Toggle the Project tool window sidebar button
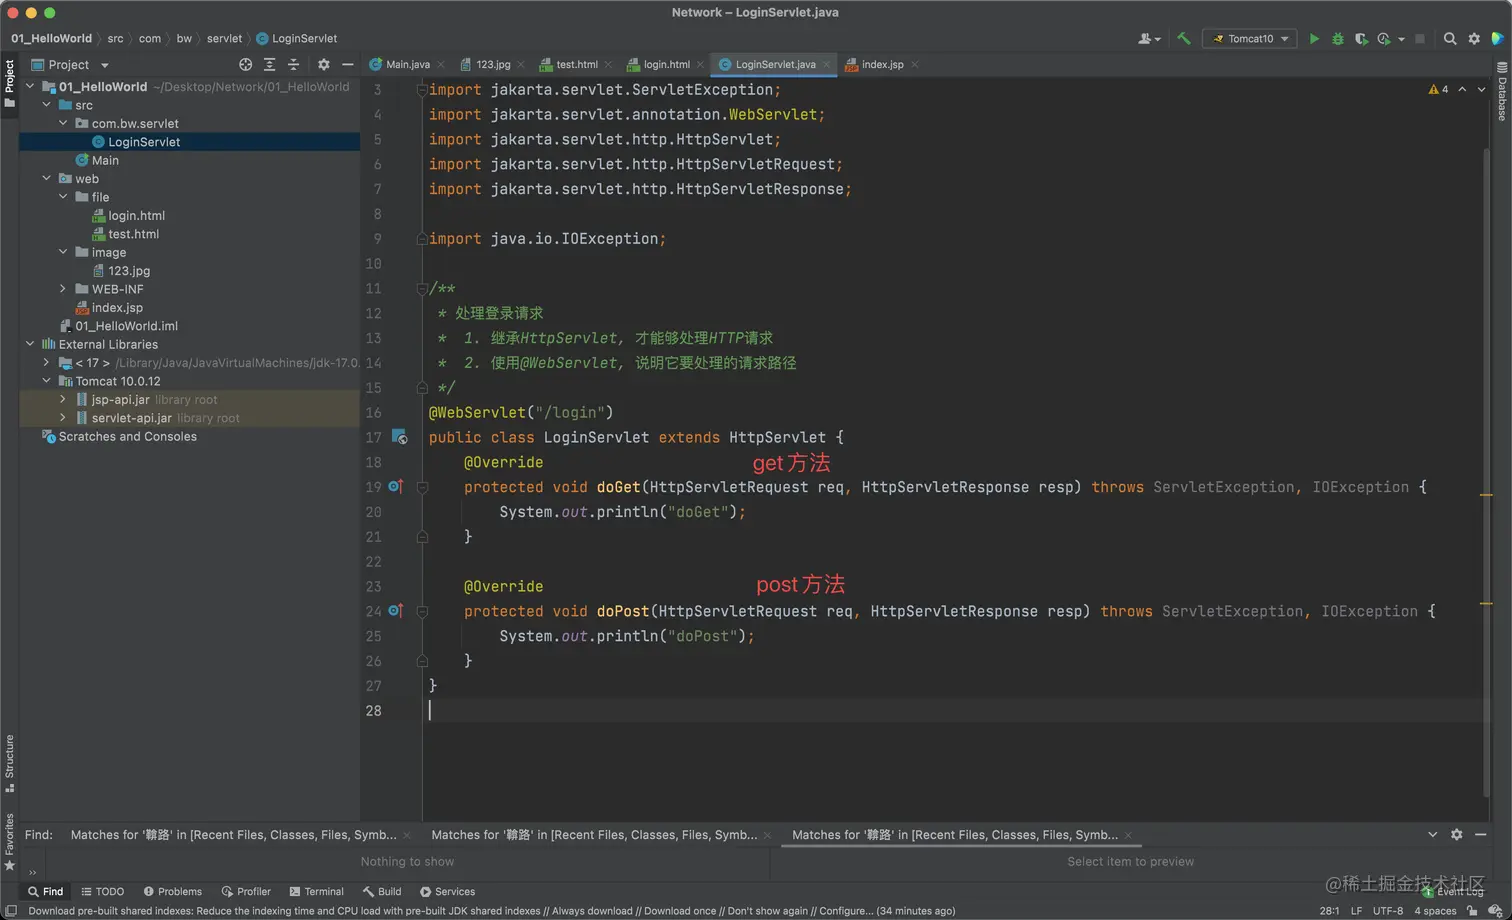Viewport: 1512px width, 920px height. click(x=9, y=84)
